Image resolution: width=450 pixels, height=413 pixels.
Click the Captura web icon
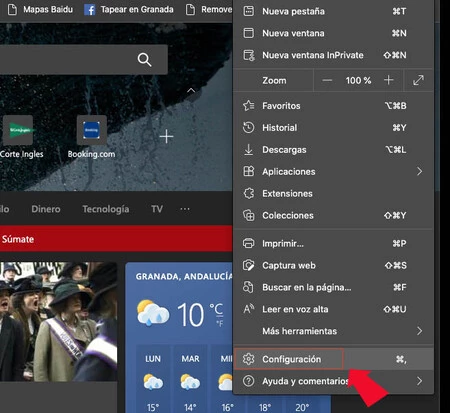pyautogui.click(x=249, y=265)
